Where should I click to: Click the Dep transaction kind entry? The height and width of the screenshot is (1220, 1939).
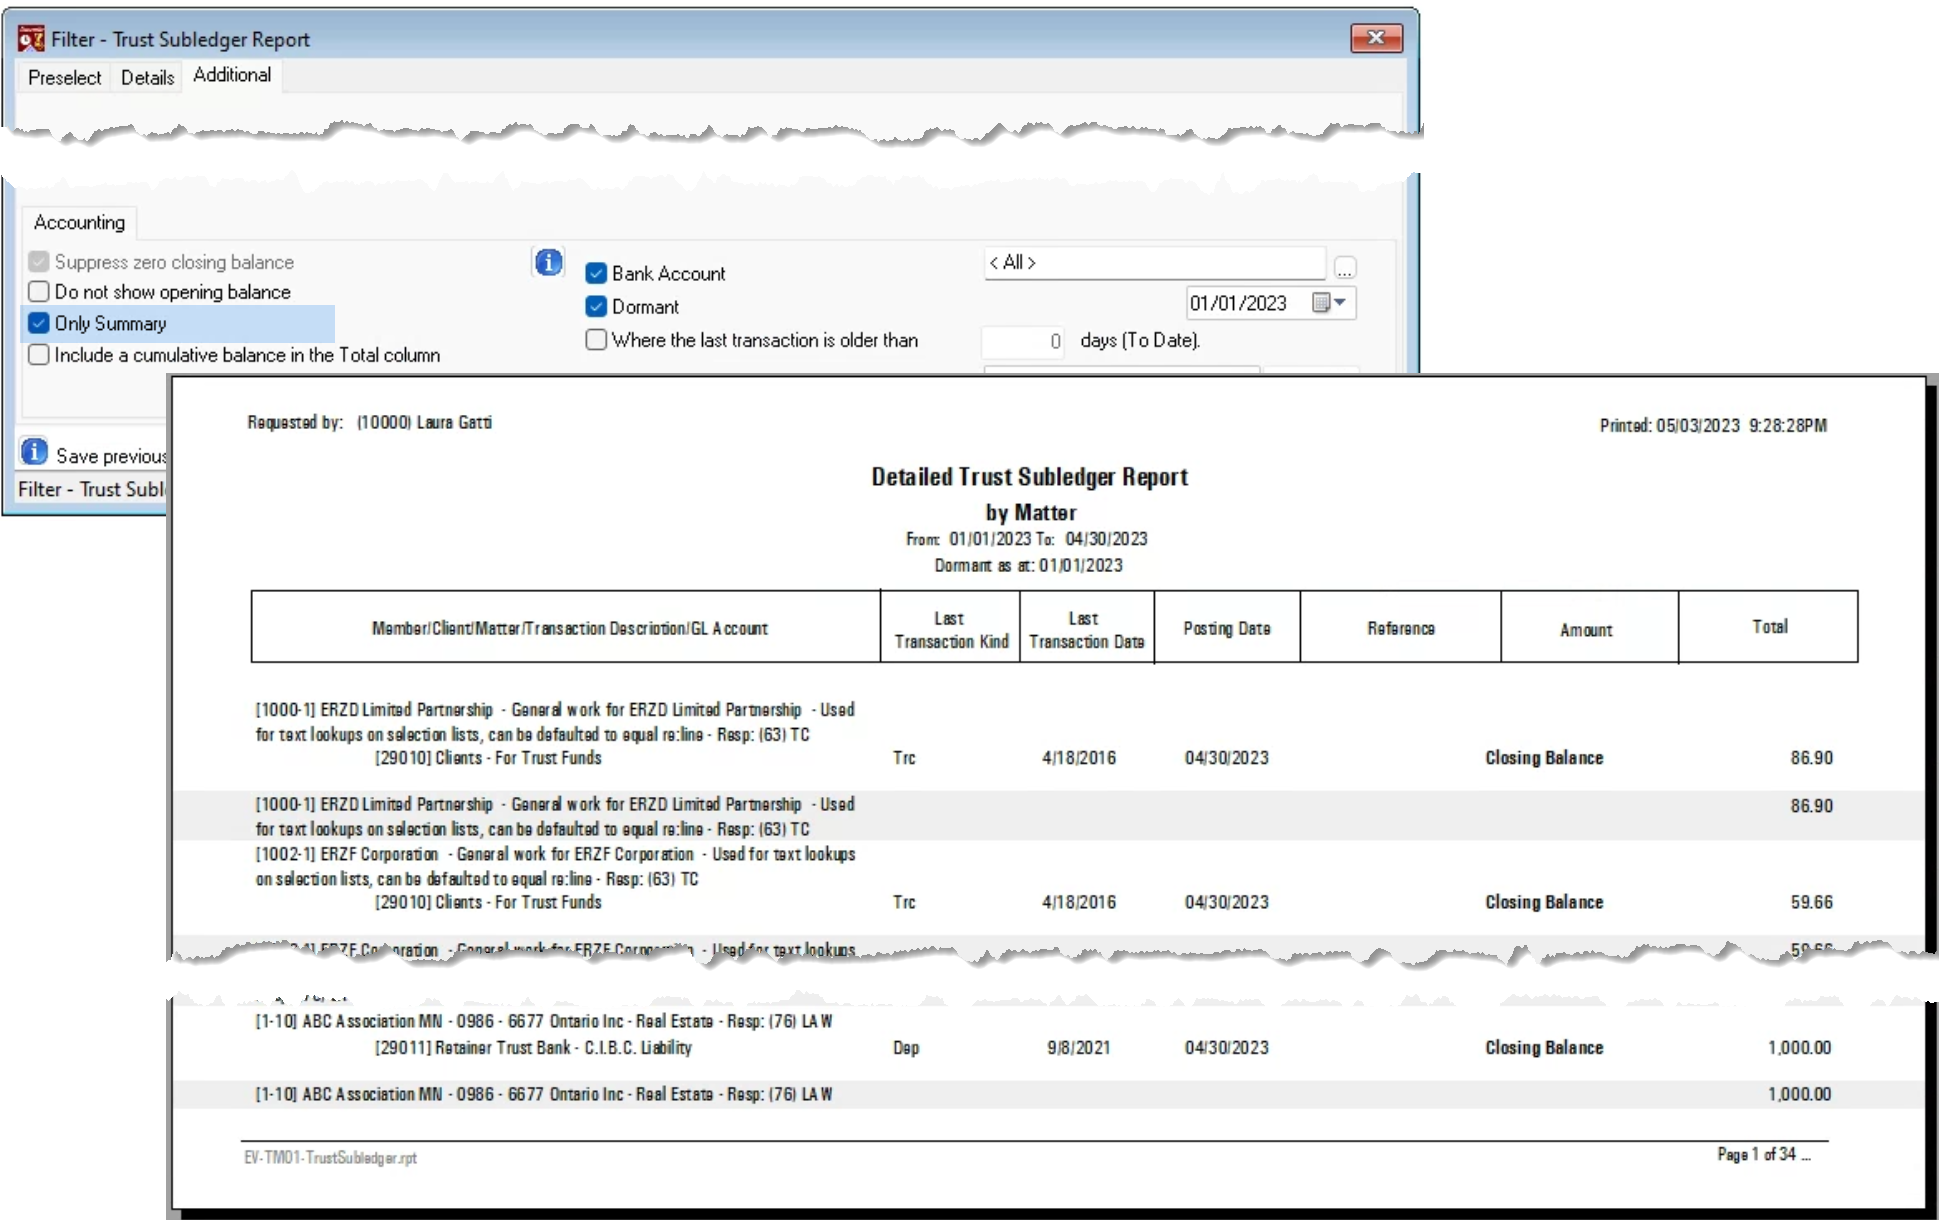(x=906, y=1048)
